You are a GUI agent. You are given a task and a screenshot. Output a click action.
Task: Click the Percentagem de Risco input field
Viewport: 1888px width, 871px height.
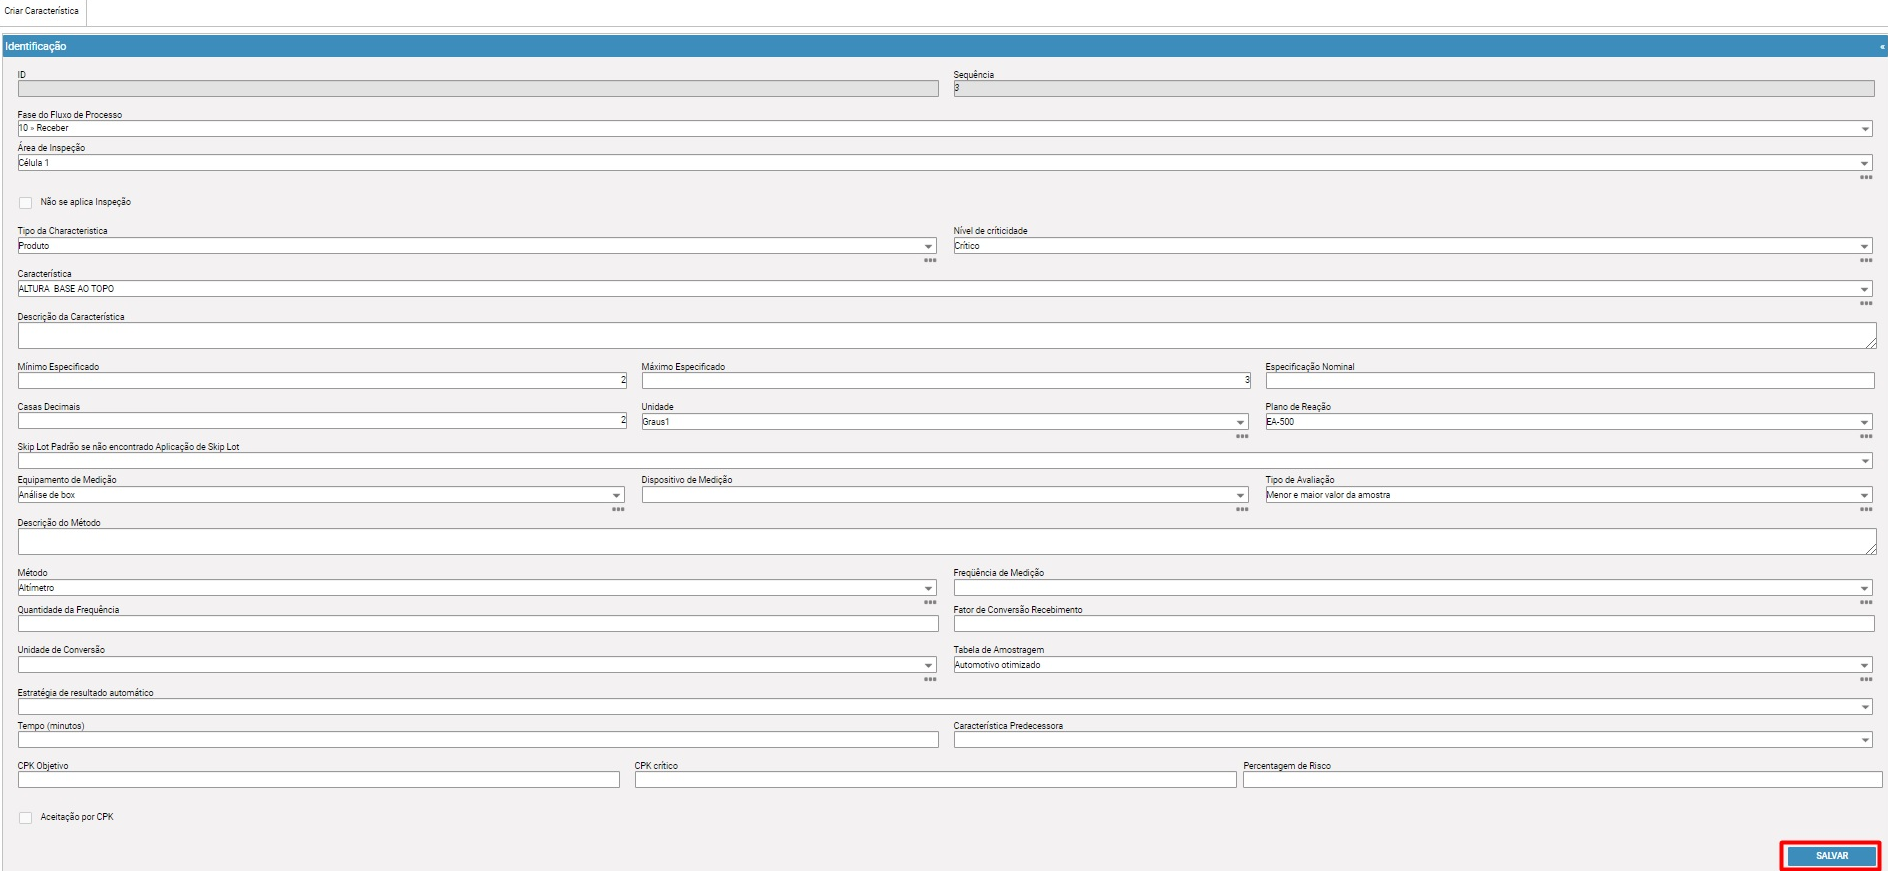coord(1563,780)
